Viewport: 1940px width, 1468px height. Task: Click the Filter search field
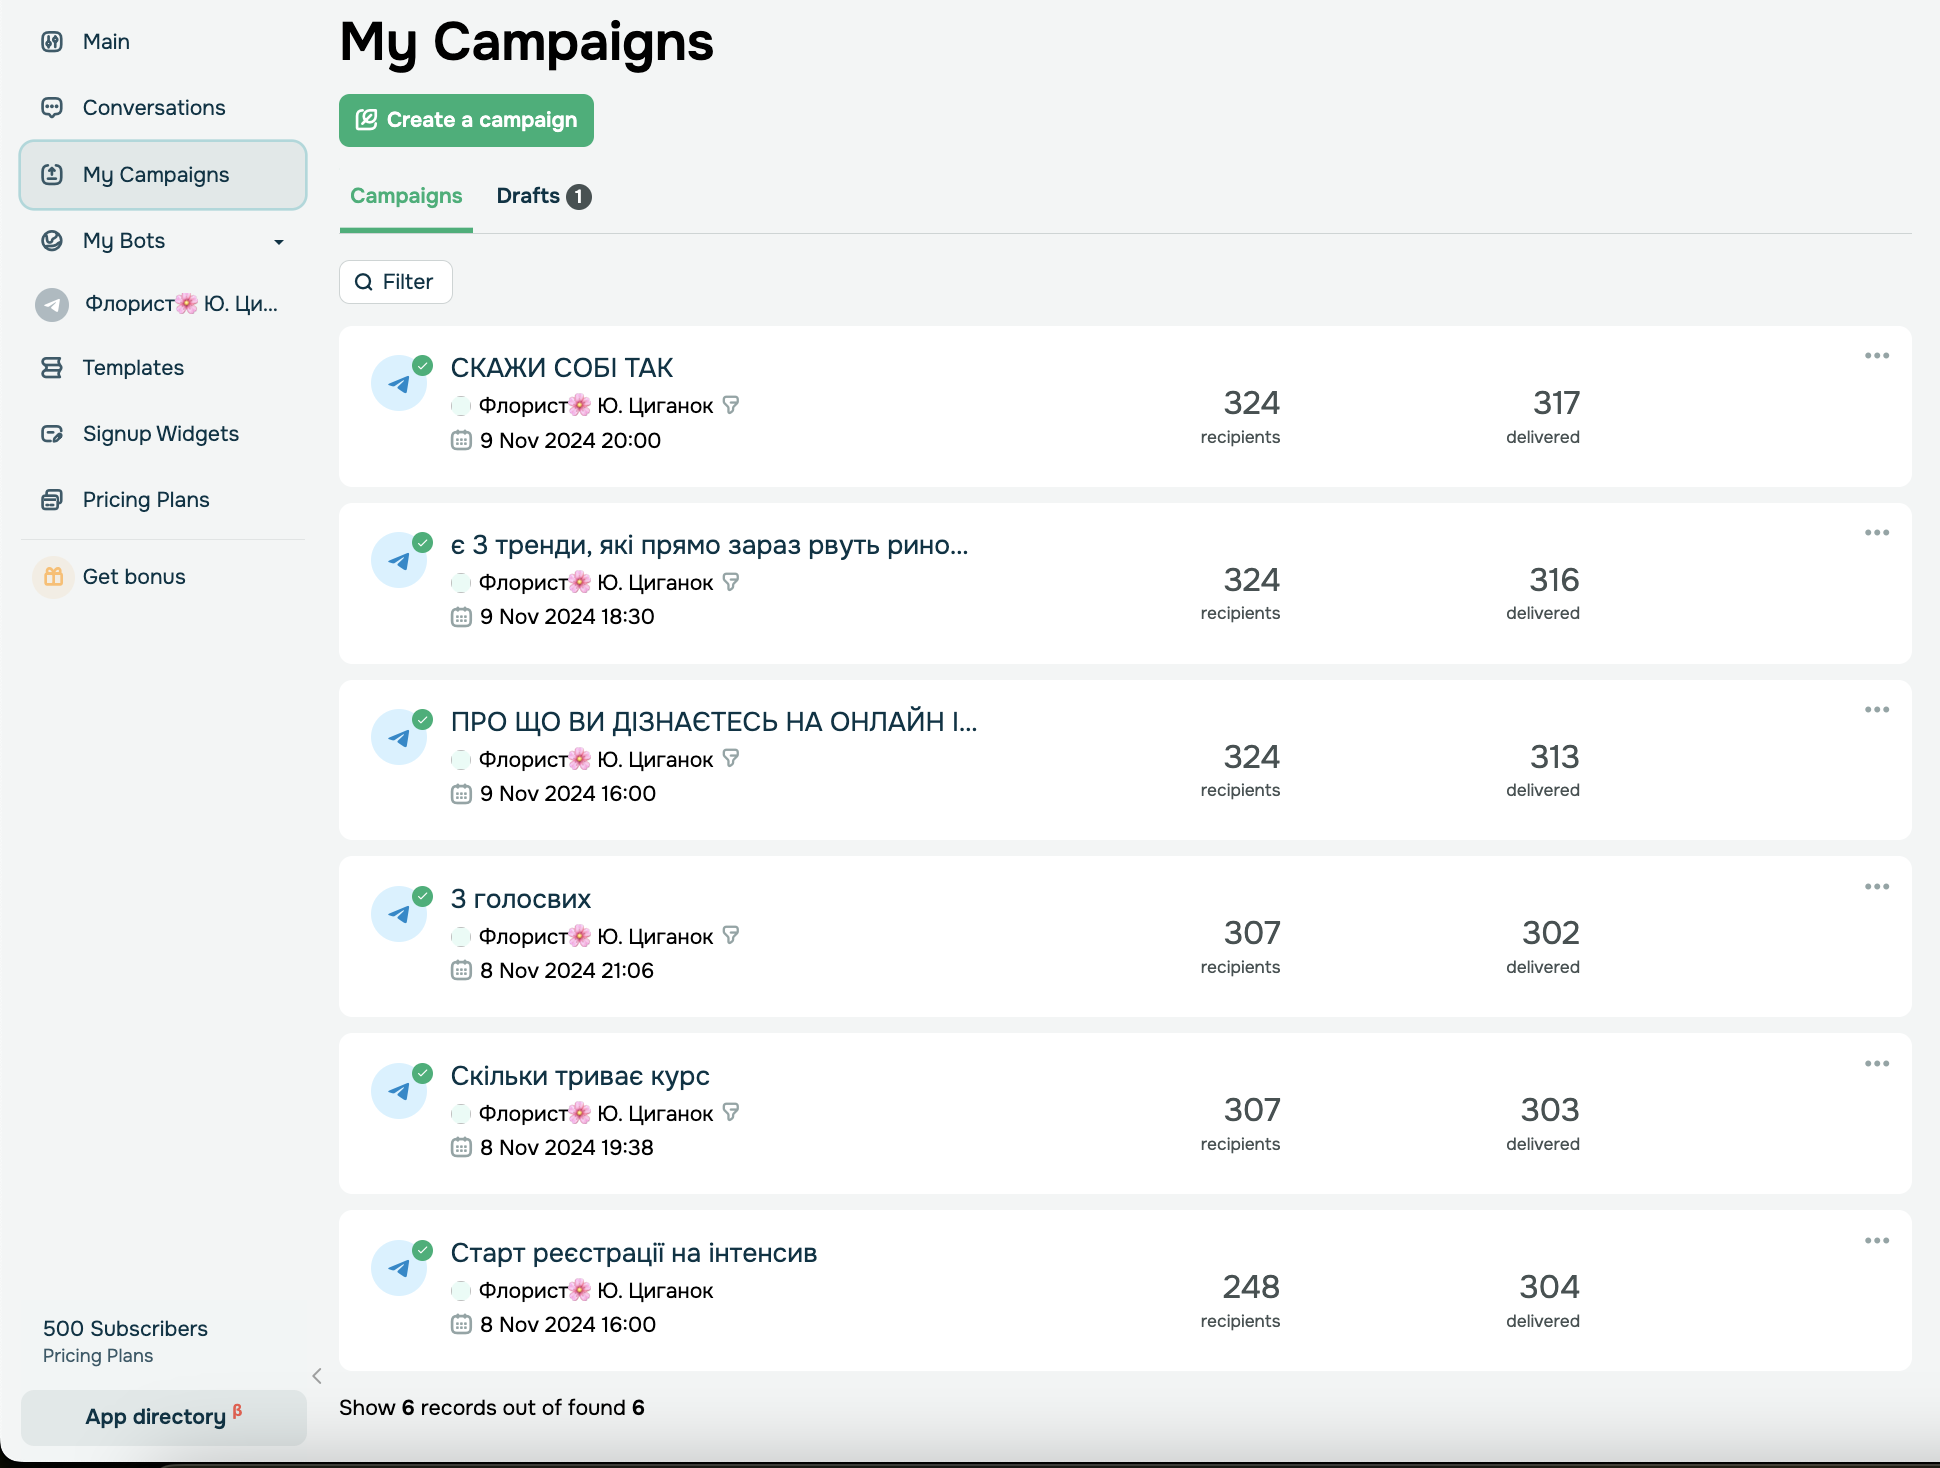(x=396, y=282)
